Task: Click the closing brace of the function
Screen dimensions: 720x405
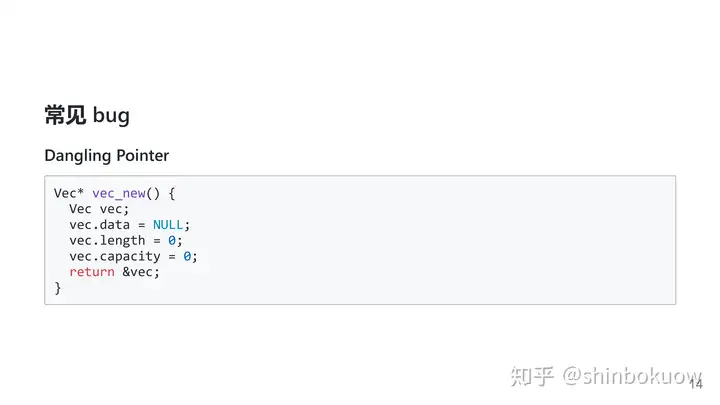Action: click(58, 288)
